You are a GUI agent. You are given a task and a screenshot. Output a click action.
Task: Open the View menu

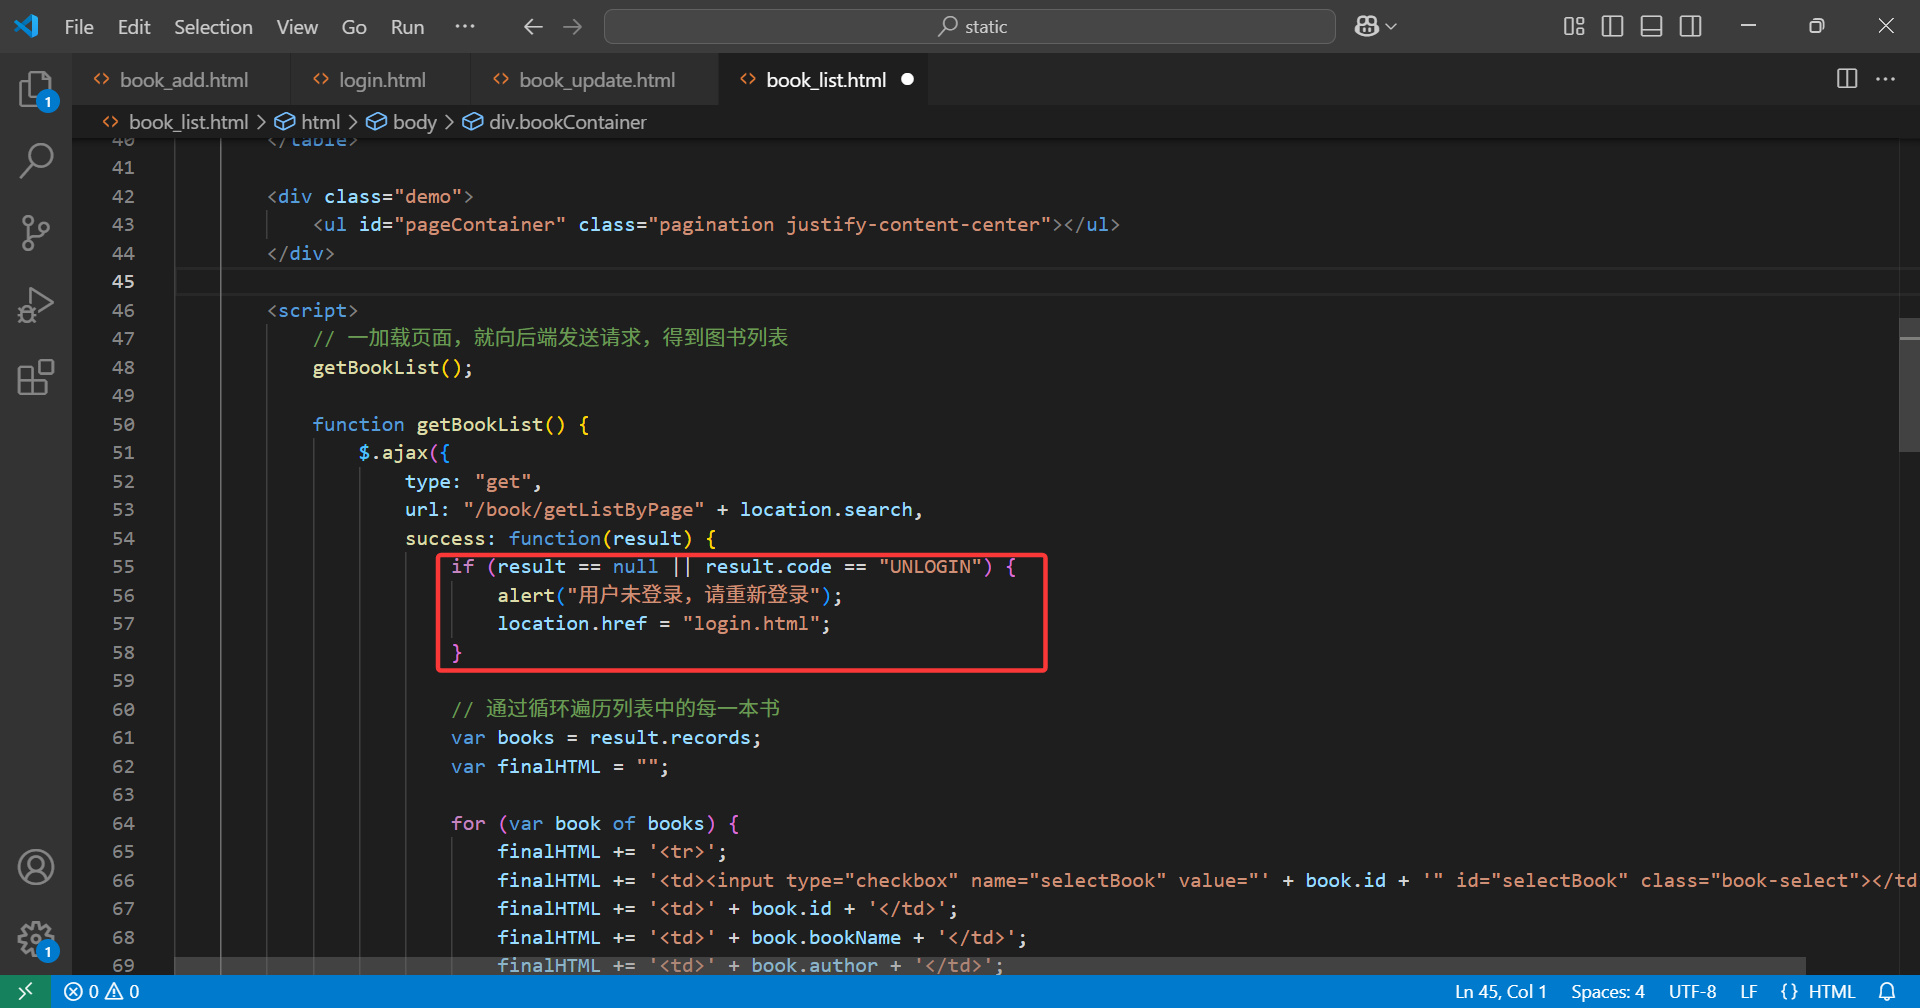coord(297,27)
